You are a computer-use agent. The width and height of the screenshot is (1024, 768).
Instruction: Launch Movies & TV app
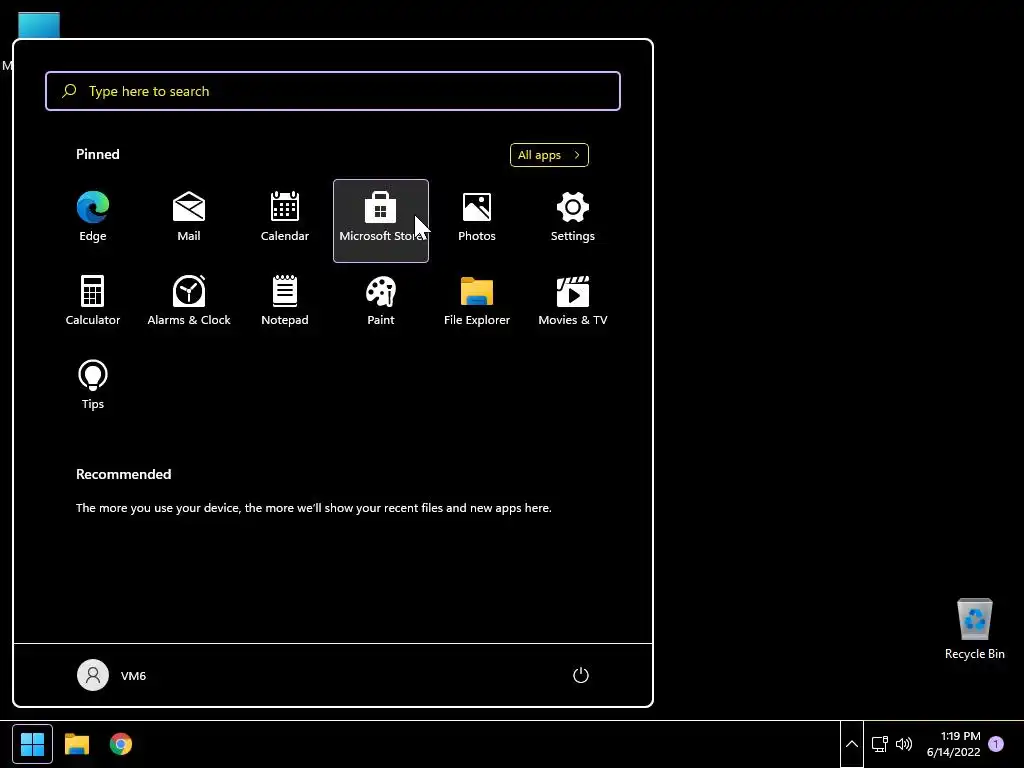coord(573,304)
